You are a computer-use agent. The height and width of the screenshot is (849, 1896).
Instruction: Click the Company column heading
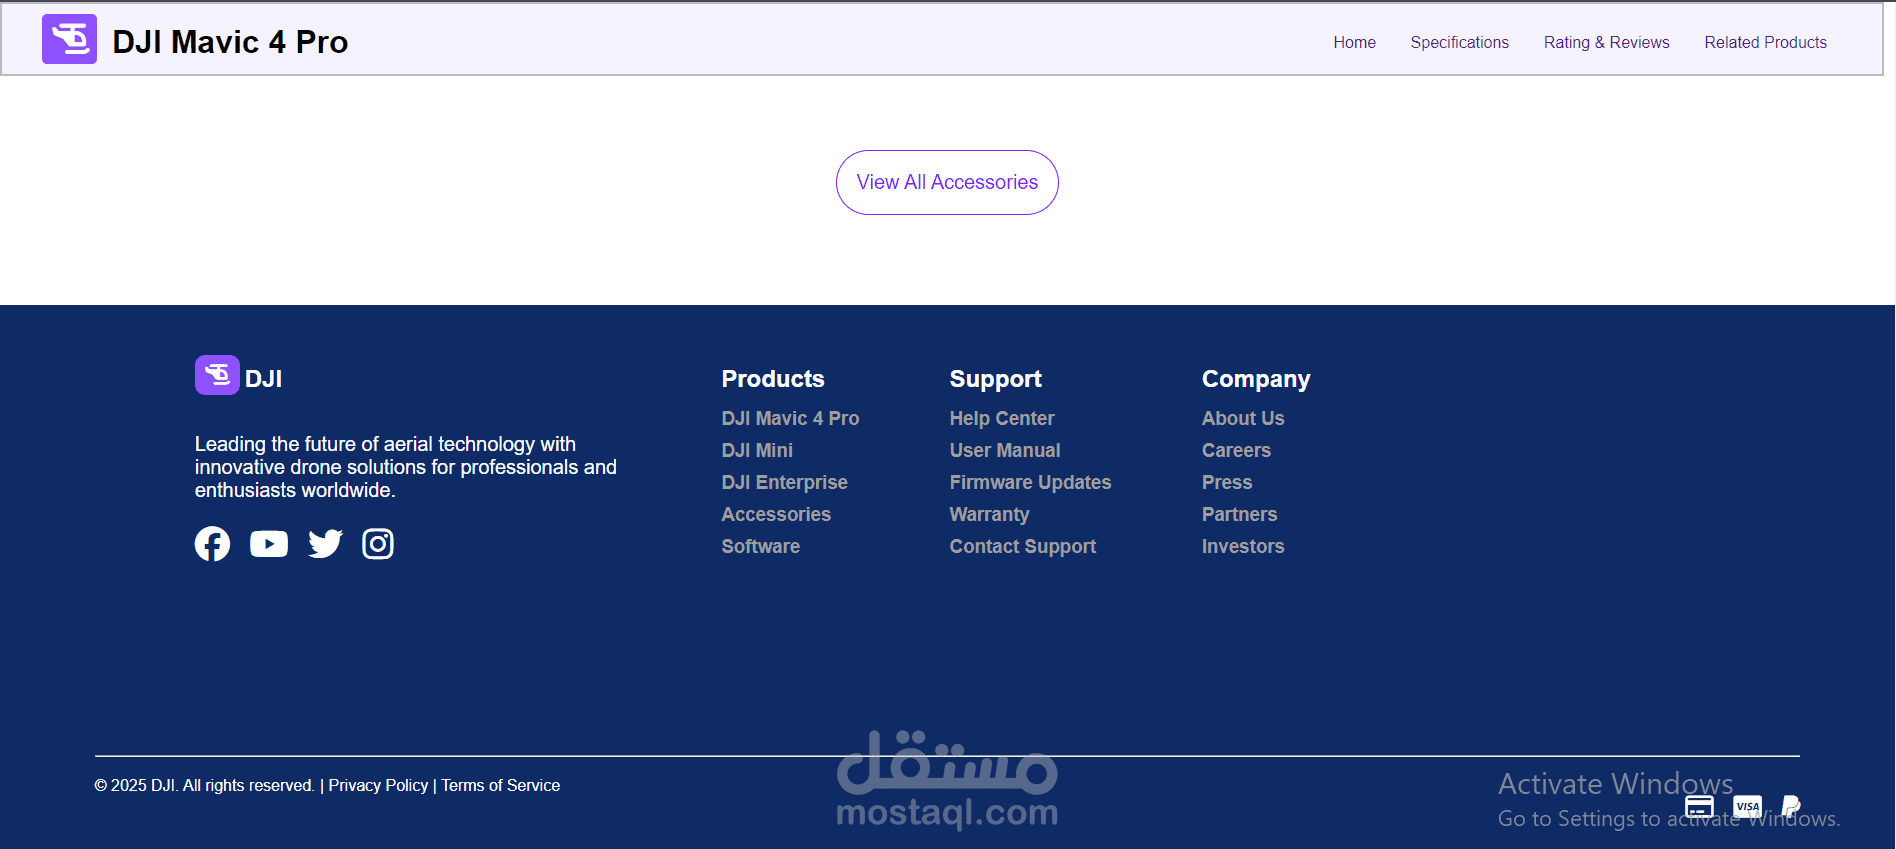tap(1256, 379)
